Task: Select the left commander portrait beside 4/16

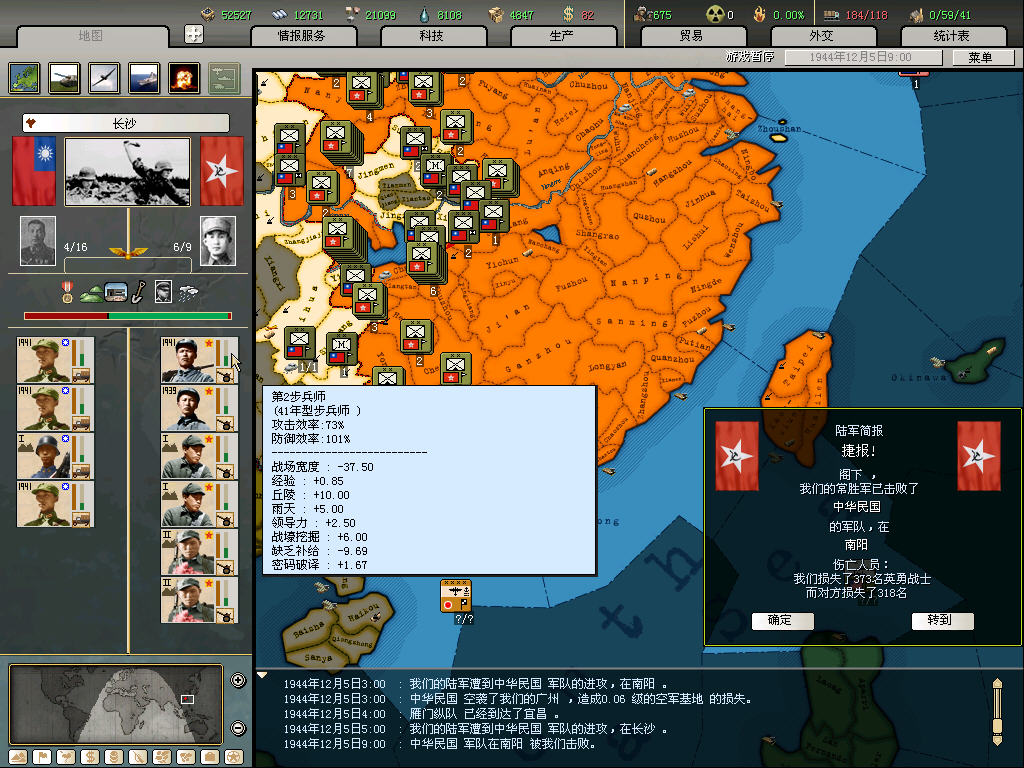Action: (x=38, y=241)
